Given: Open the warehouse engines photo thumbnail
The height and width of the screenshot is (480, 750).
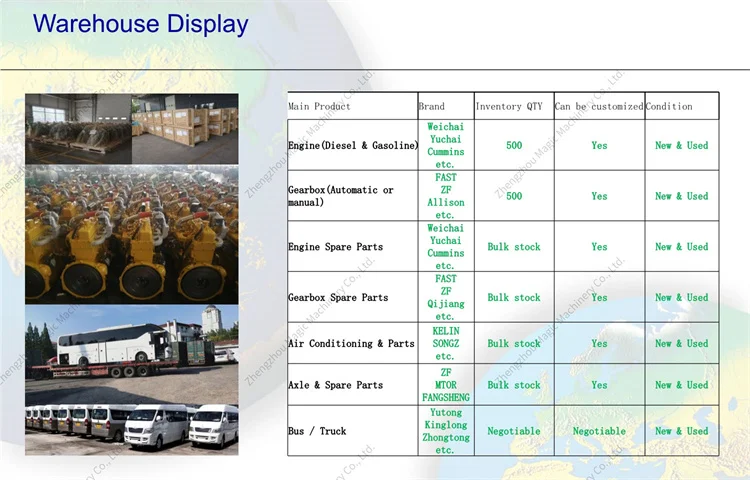Looking at the screenshot, I should pos(77,128).
